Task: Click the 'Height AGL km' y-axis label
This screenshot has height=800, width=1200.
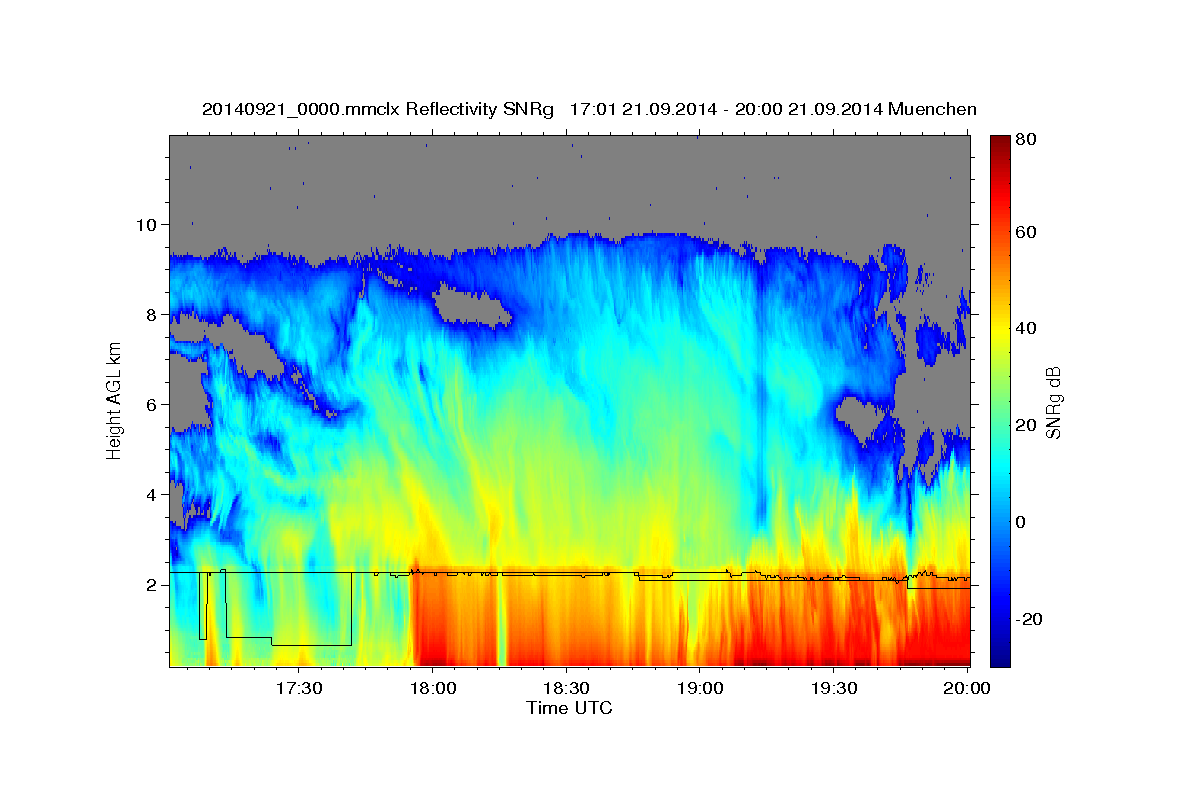Action: click(115, 401)
